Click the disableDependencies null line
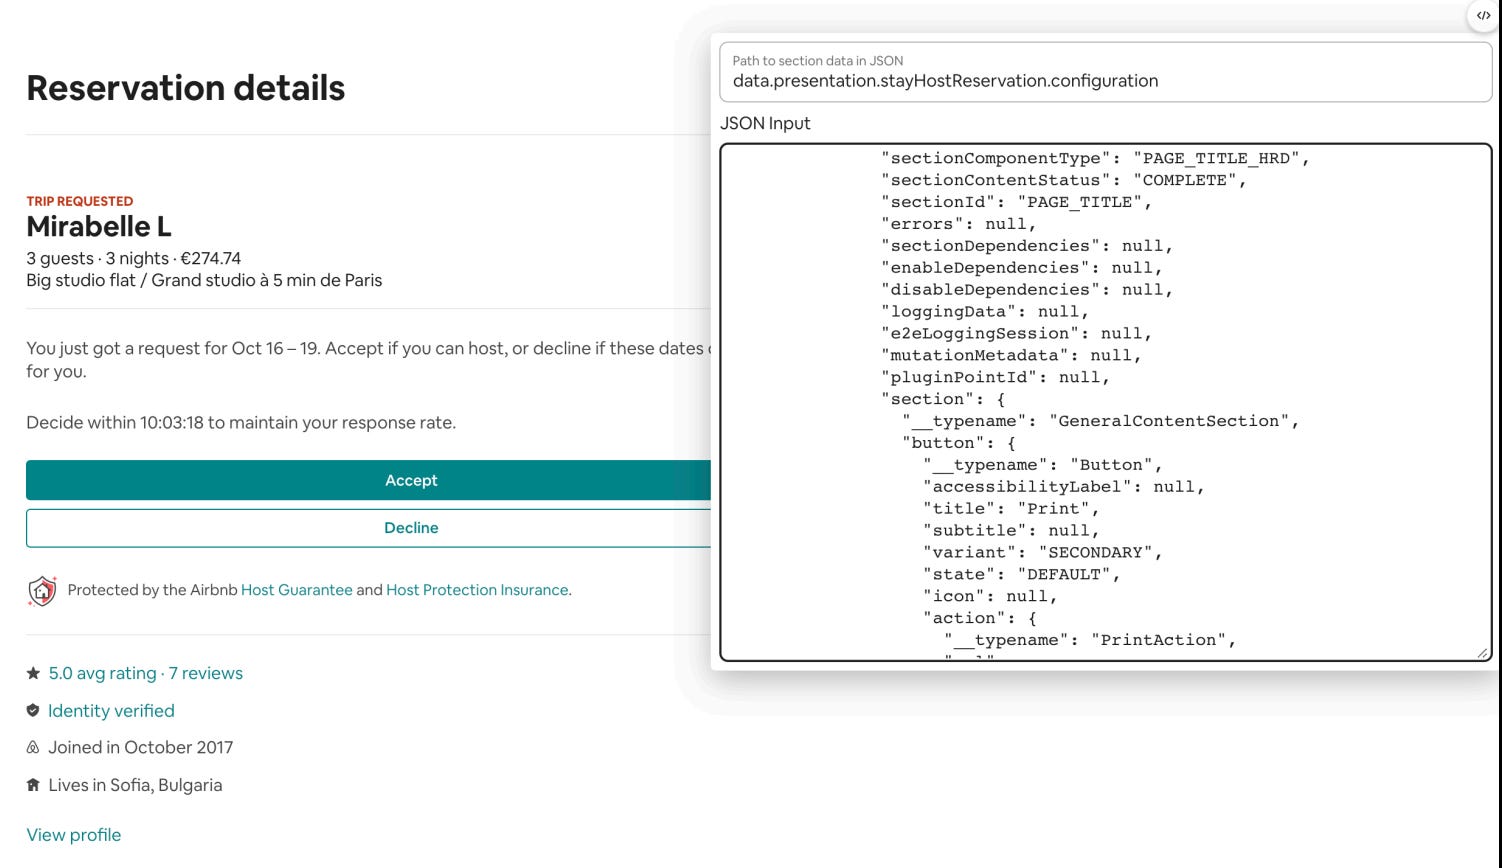 (x=1027, y=290)
